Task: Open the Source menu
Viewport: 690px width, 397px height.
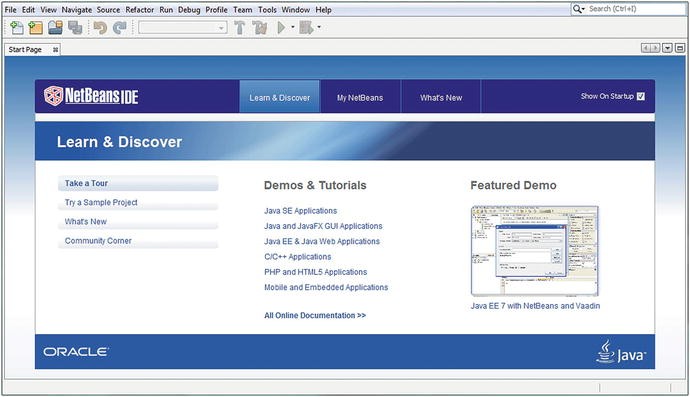Action: (x=108, y=10)
